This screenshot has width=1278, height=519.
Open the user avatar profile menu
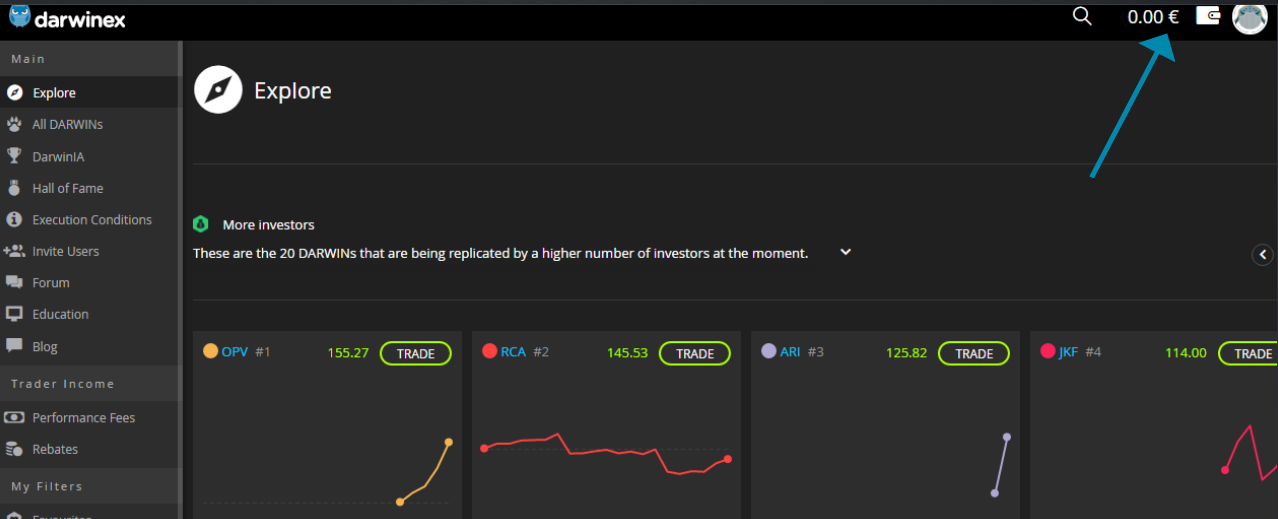point(1250,17)
